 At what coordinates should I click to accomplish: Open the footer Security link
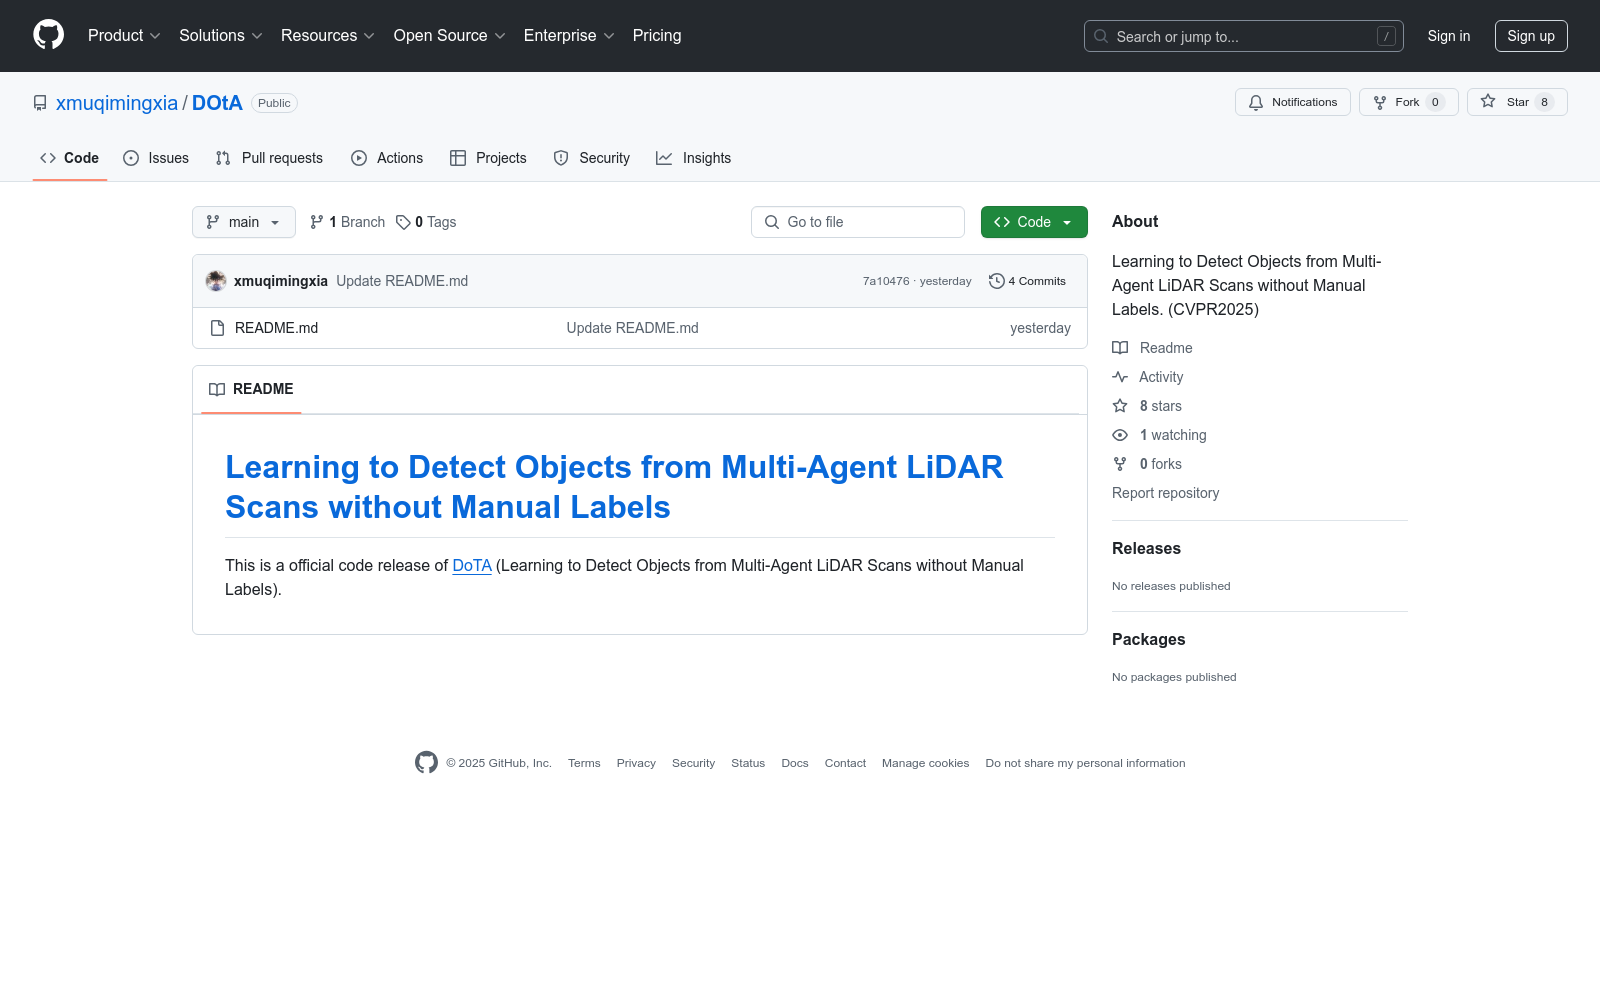(x=693, y=763)
